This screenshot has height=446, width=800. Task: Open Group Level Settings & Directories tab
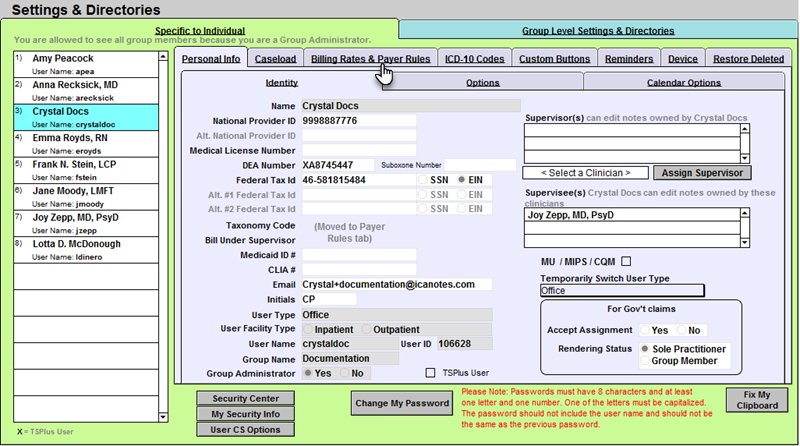coord(597,31)
